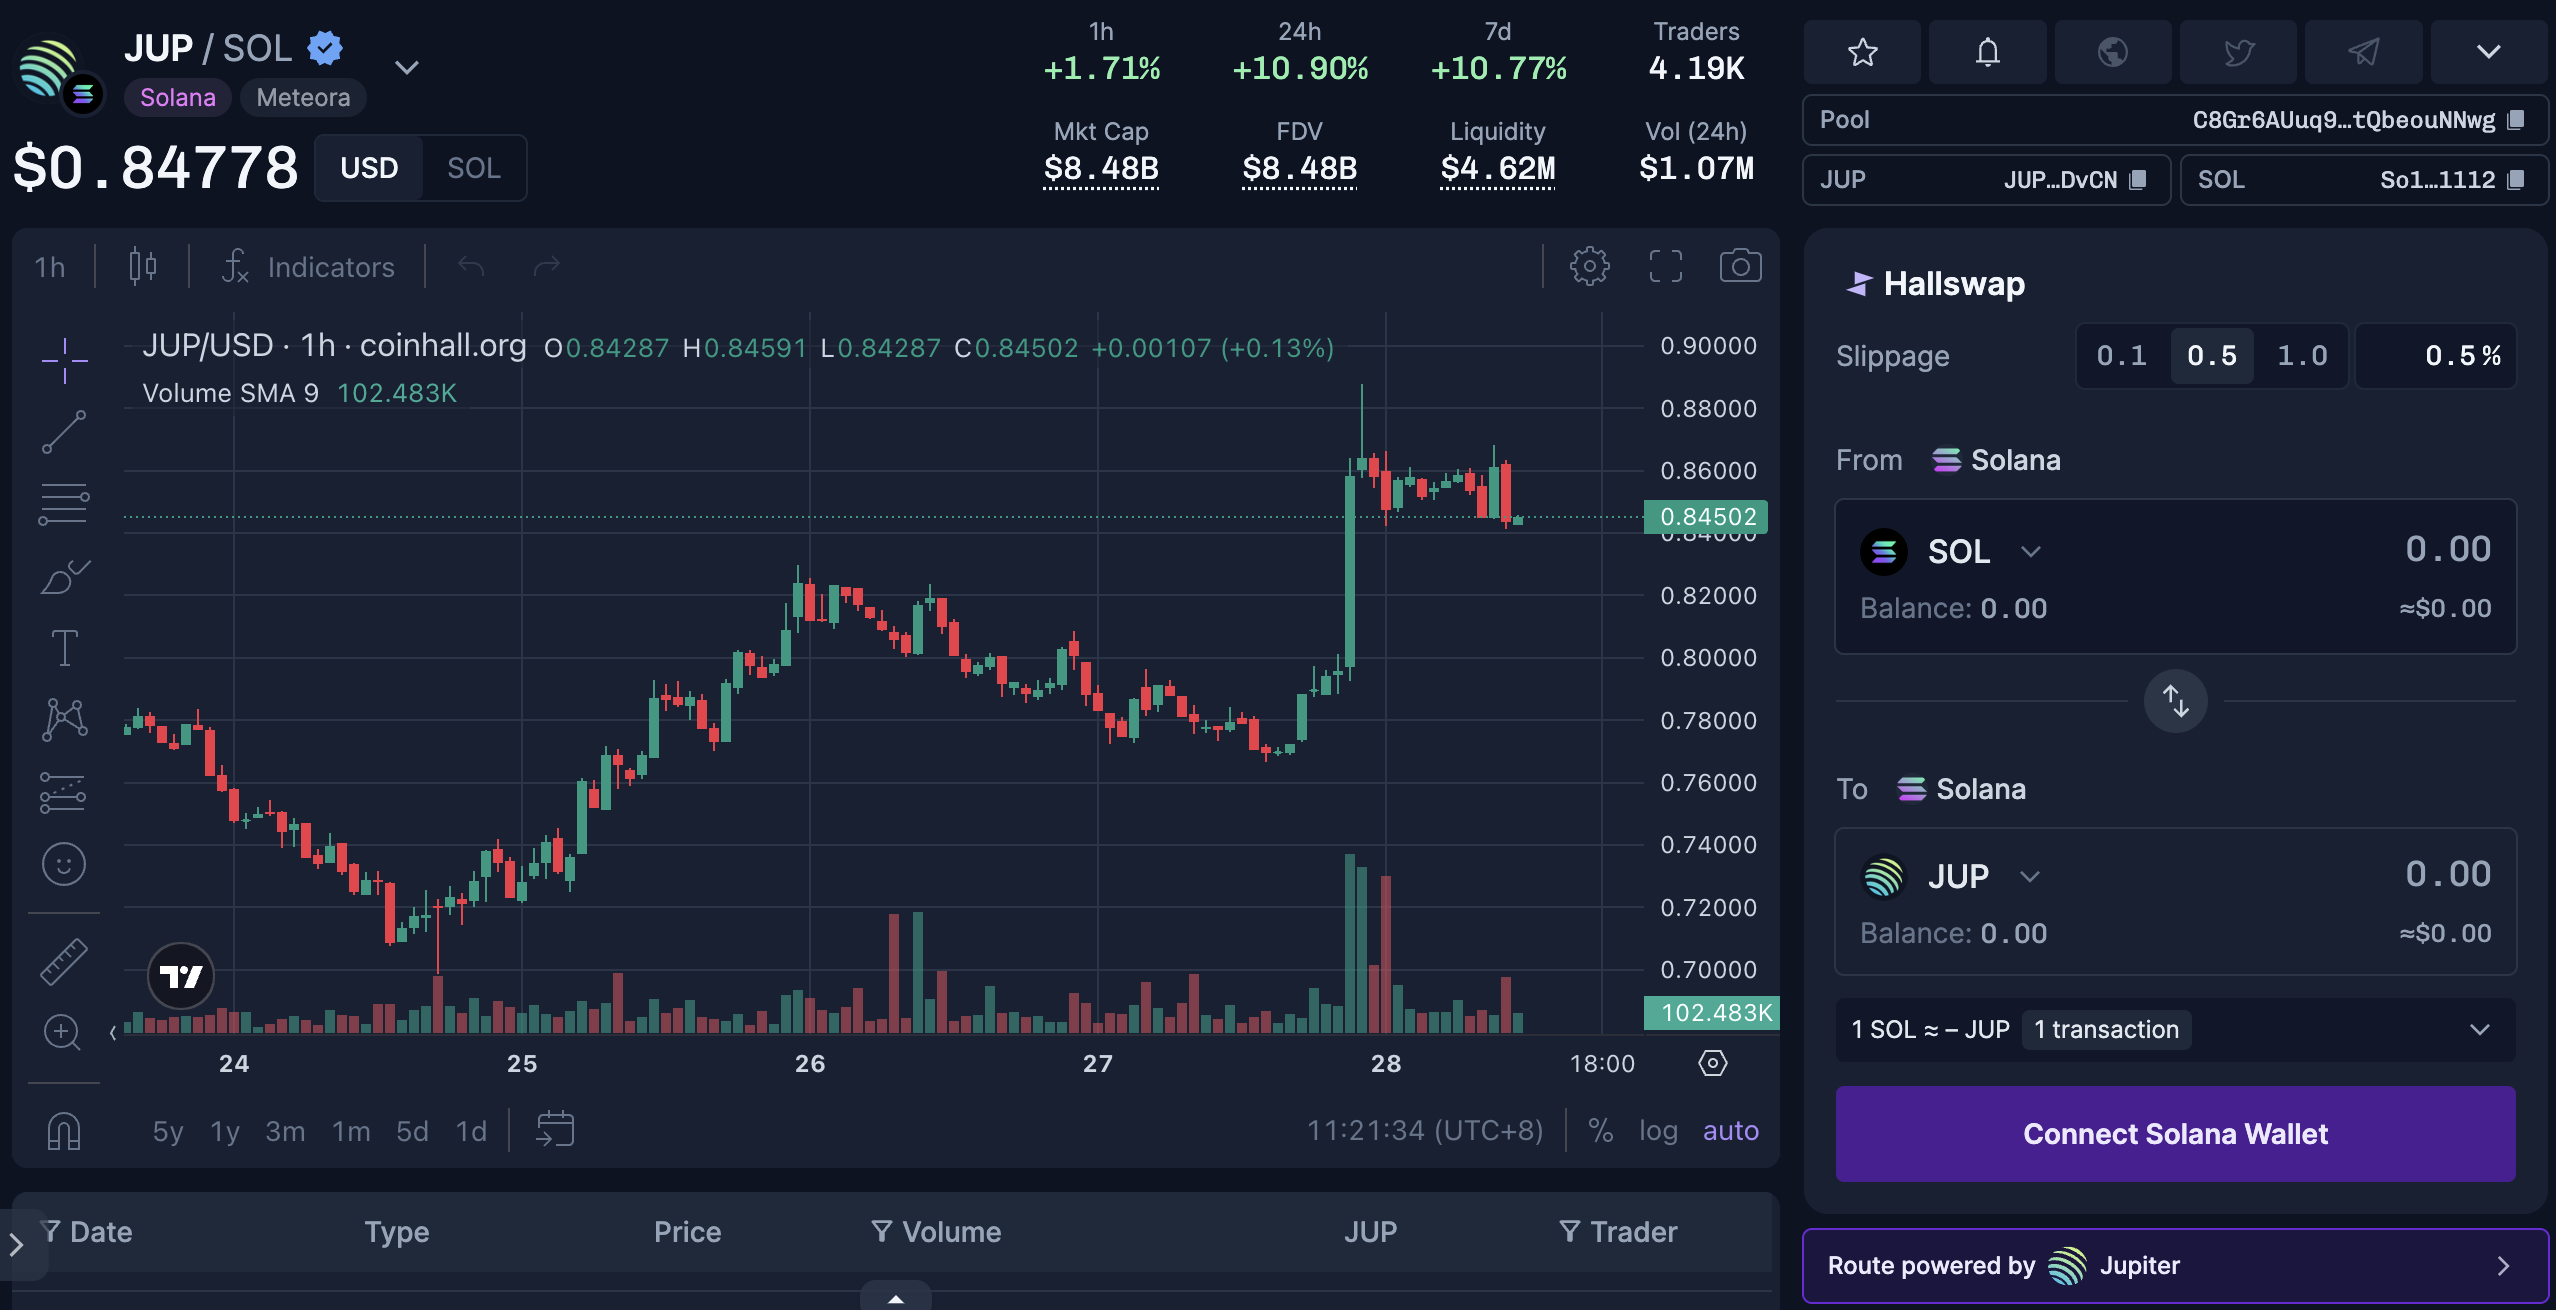Set slippage to 1.0
Image resolution: width=2556 pixels, height=1310 pixels.
(2302, 356)
